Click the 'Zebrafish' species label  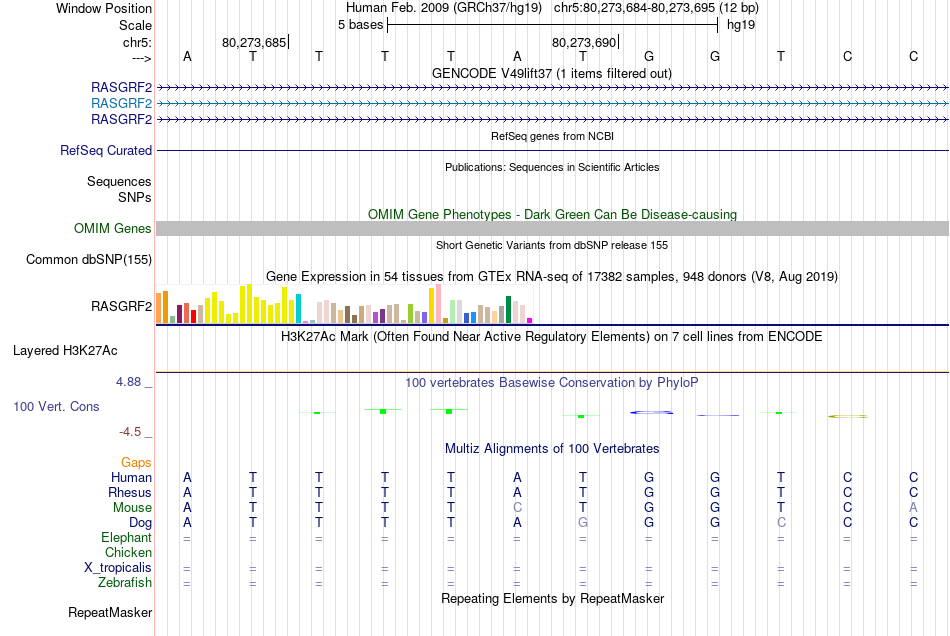click(125, 582)
